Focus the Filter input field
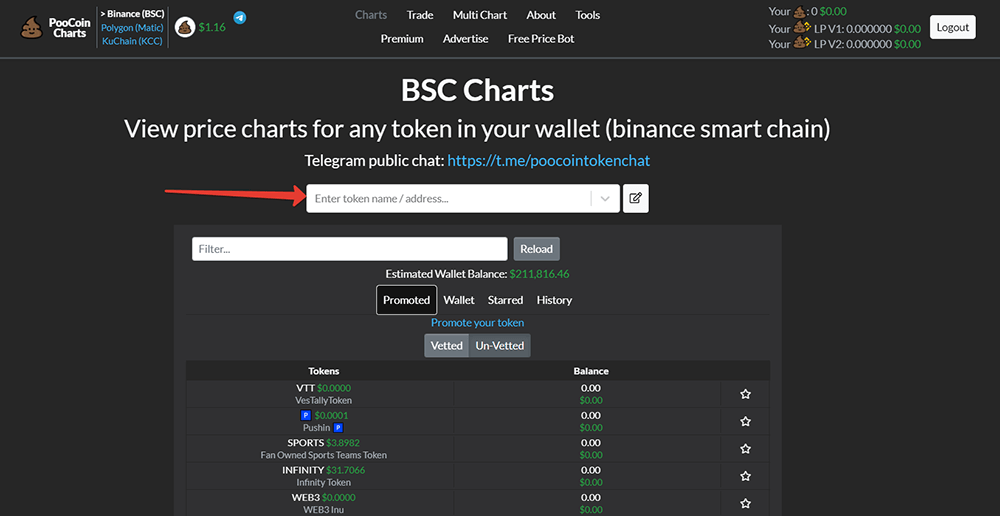 349,249
